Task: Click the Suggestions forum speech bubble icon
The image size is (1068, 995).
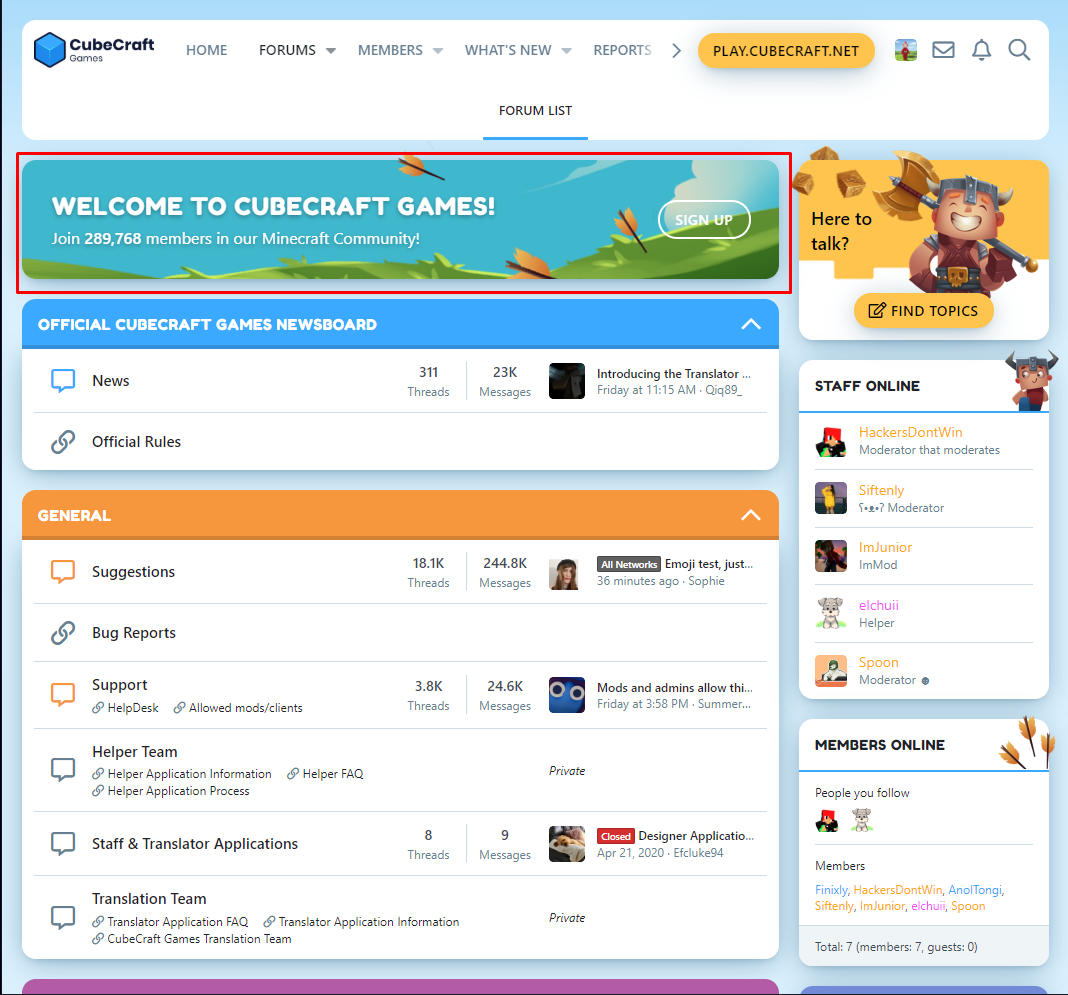Action: [x=63, y=571]
